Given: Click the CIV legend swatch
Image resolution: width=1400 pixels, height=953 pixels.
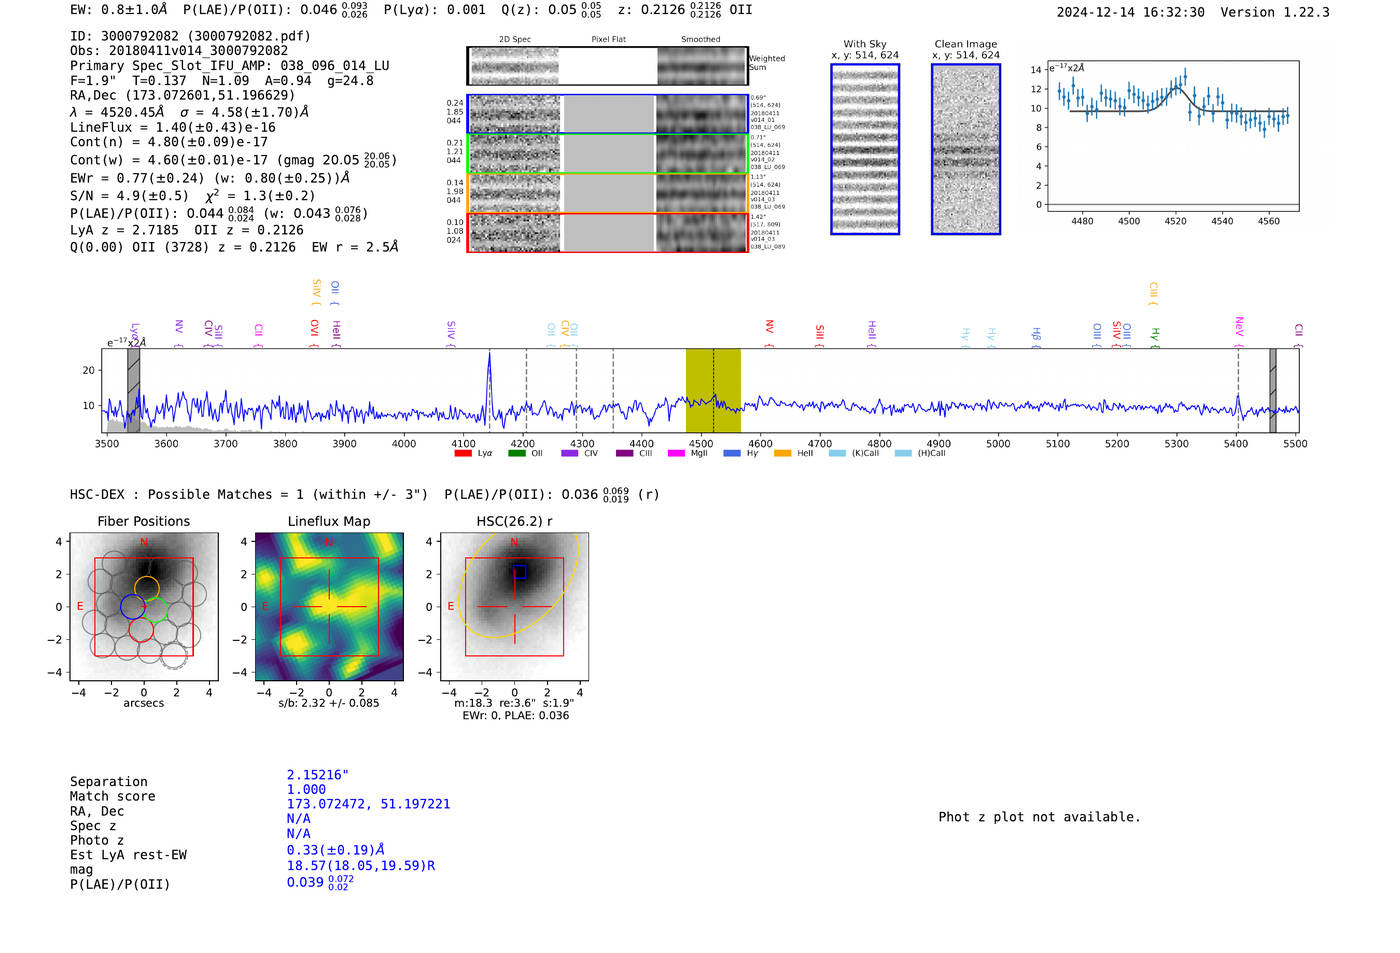Looking at the screenshot, I should click(570, 453).
